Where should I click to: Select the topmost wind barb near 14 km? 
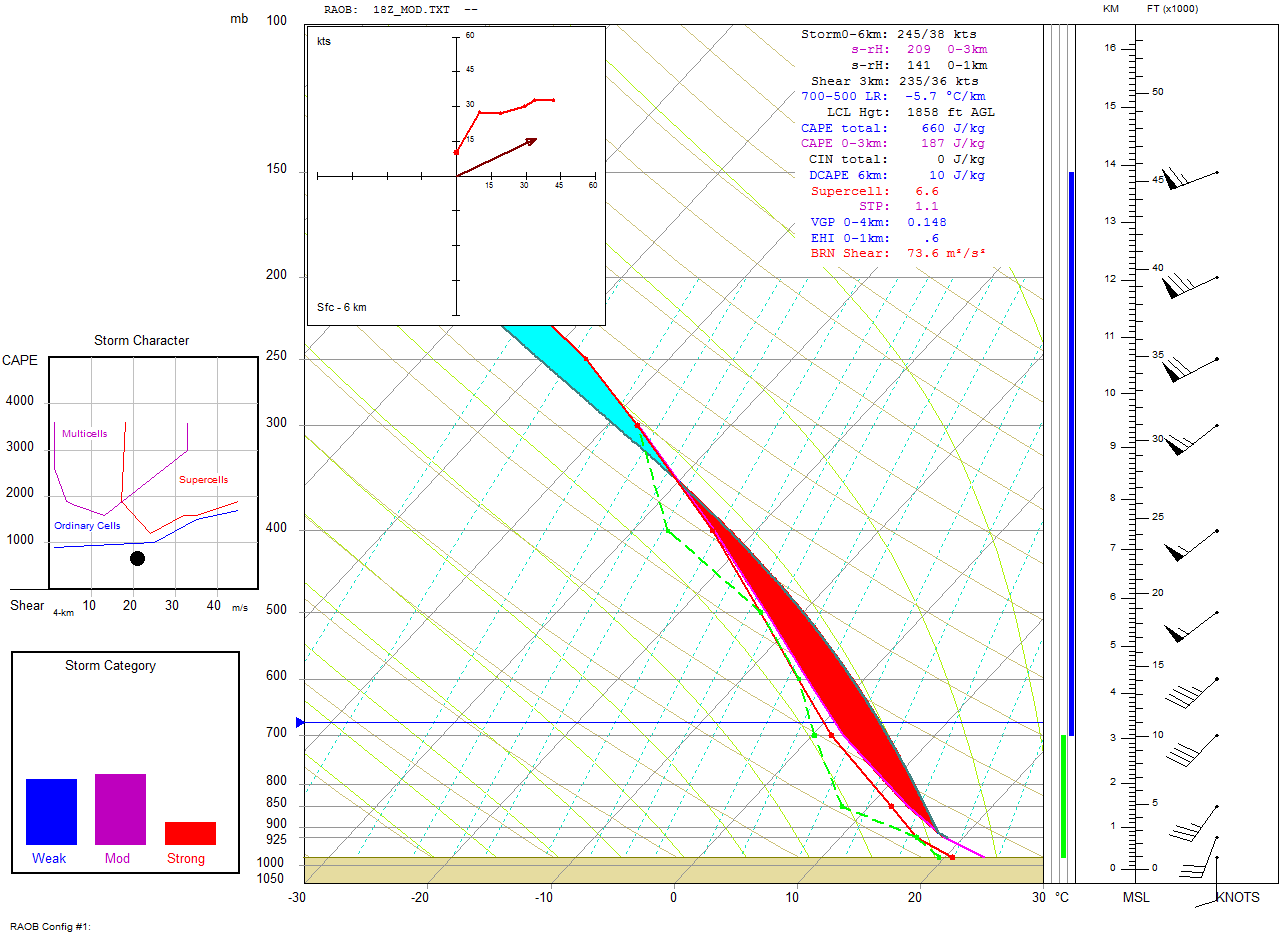click(1189, 179)
